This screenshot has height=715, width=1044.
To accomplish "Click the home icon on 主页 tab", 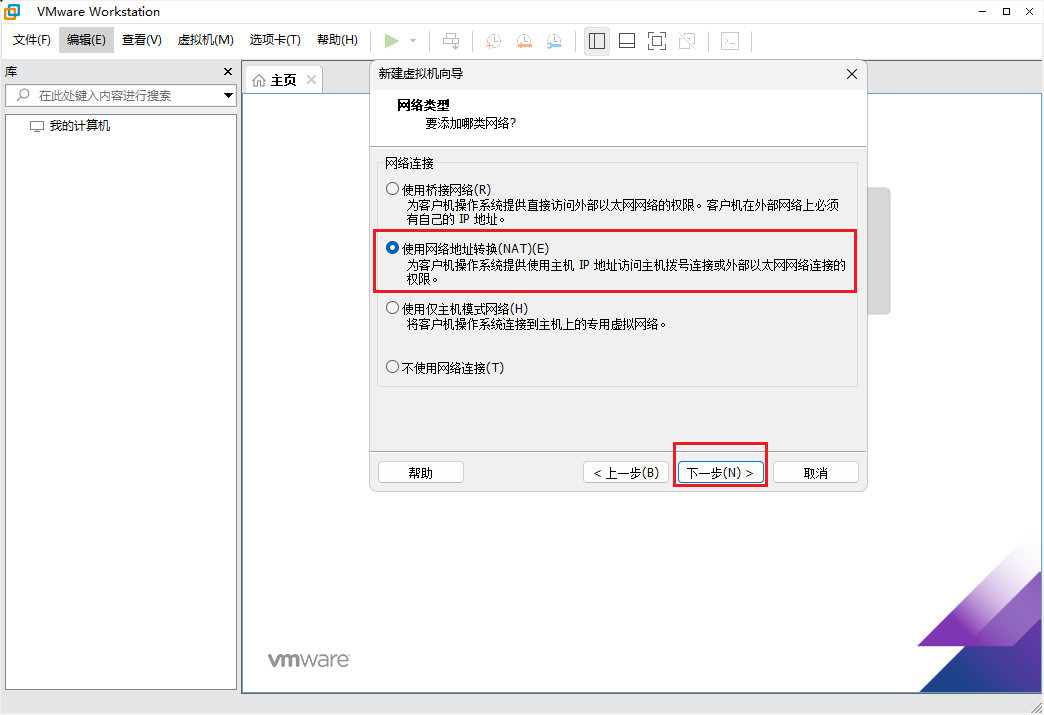I will (x=259, y=81).
